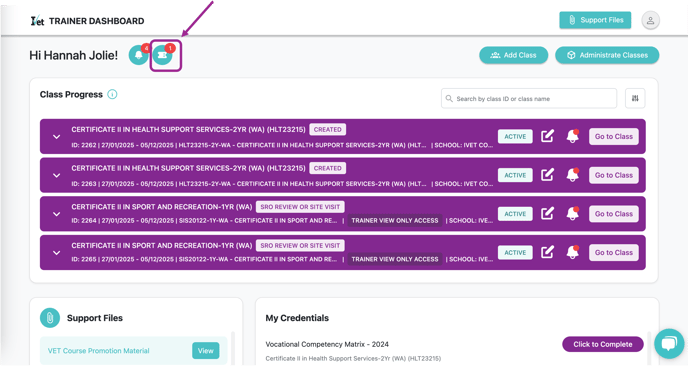Expand class ID 2264 row chevron

pyautogui.click(x=57, y=214)
